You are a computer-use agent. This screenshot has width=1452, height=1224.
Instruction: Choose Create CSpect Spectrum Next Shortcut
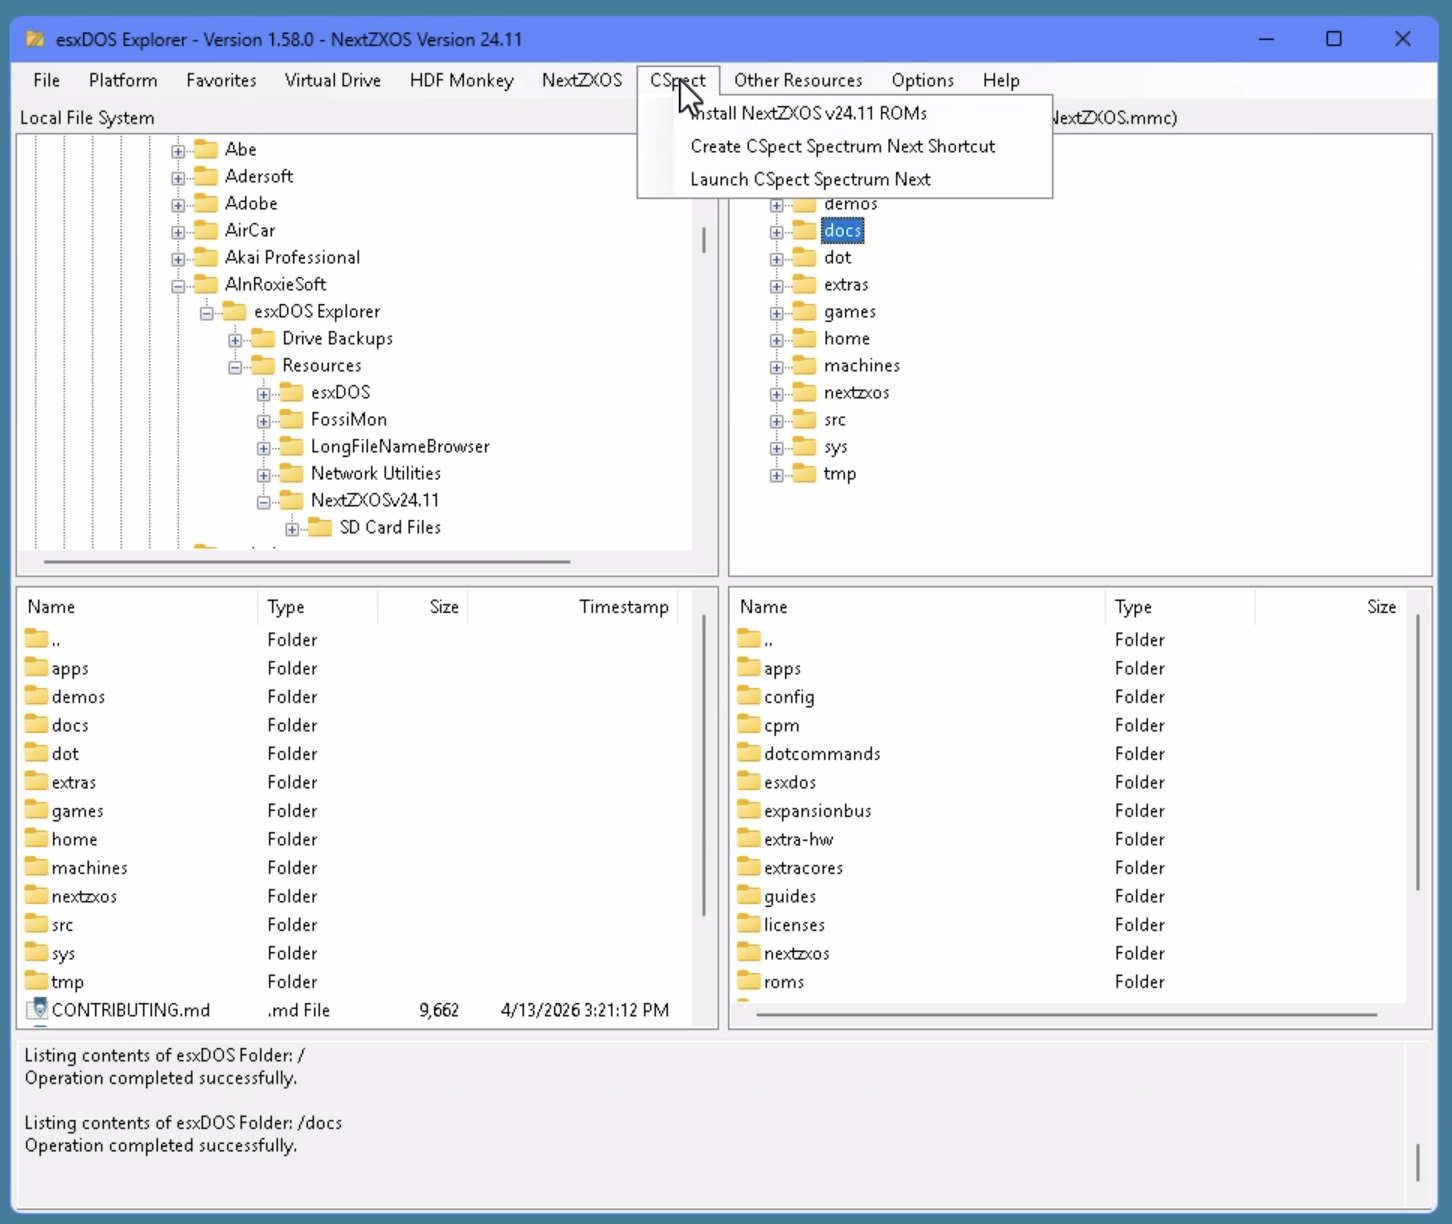(845, 146)
